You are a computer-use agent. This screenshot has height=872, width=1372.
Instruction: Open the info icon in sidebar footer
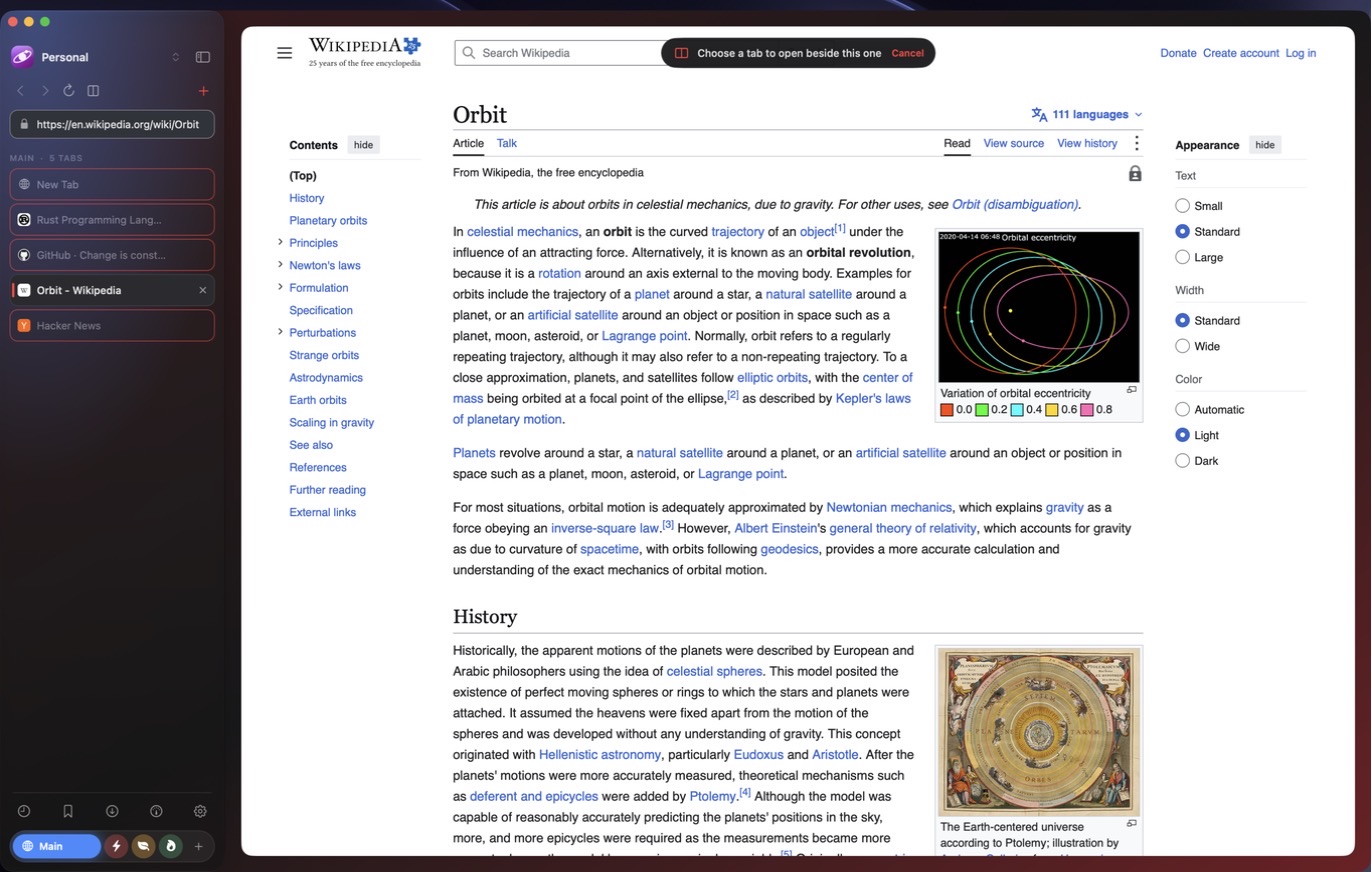point(156,811)
